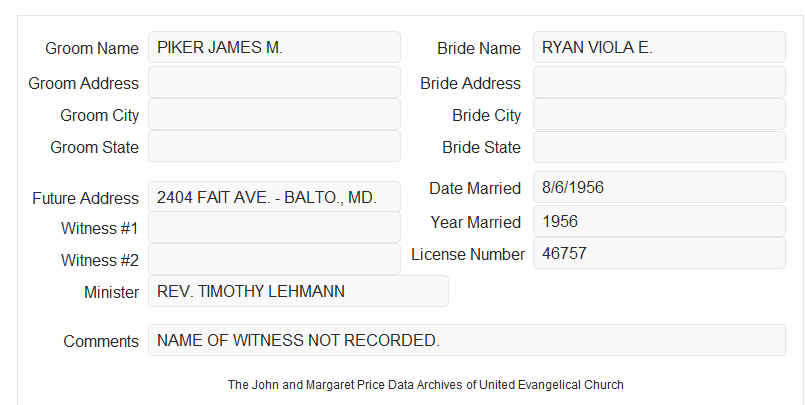Image resolution: width=805 pixels, height=405 pixels.
Task: Focus the Bride Address input box
Action: point(659,82)
